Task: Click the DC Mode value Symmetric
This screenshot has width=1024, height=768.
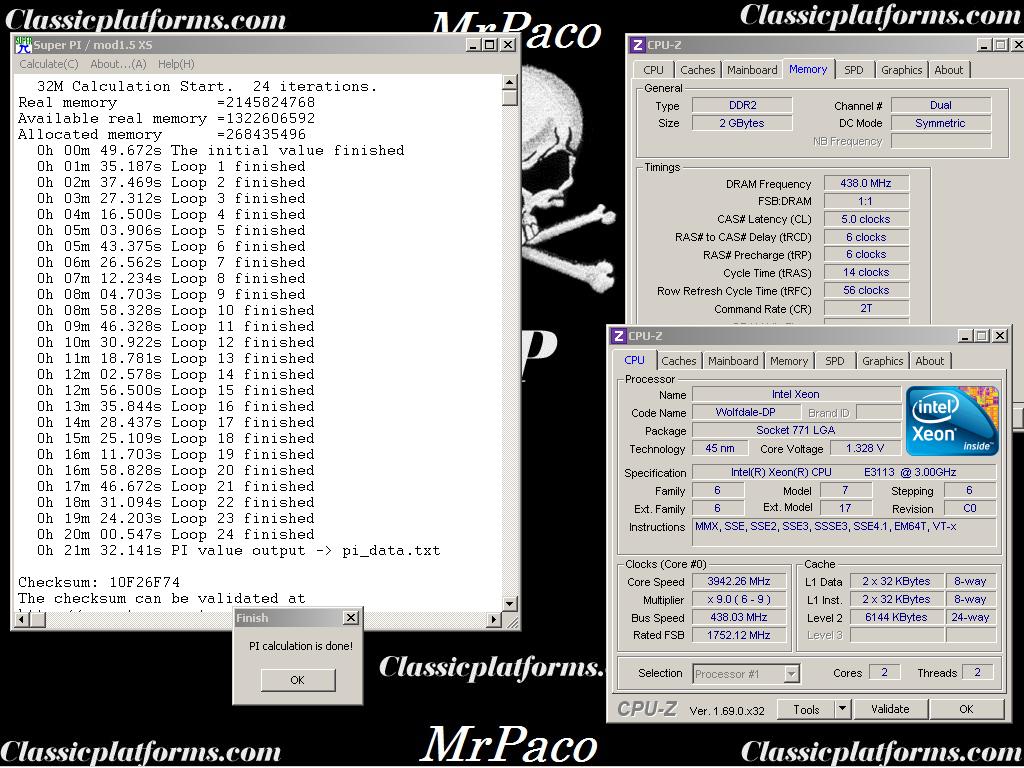Action: click(941, 123)
